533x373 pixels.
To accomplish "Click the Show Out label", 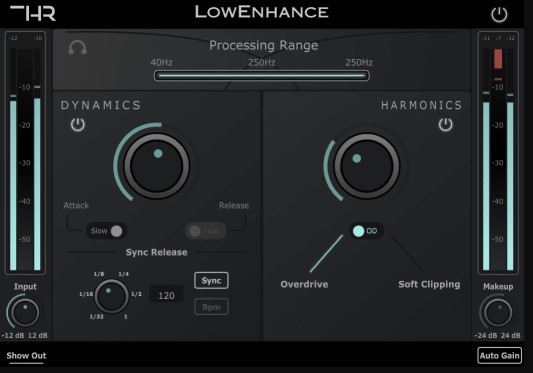I will pyautogui.click(x=26, y=356).
